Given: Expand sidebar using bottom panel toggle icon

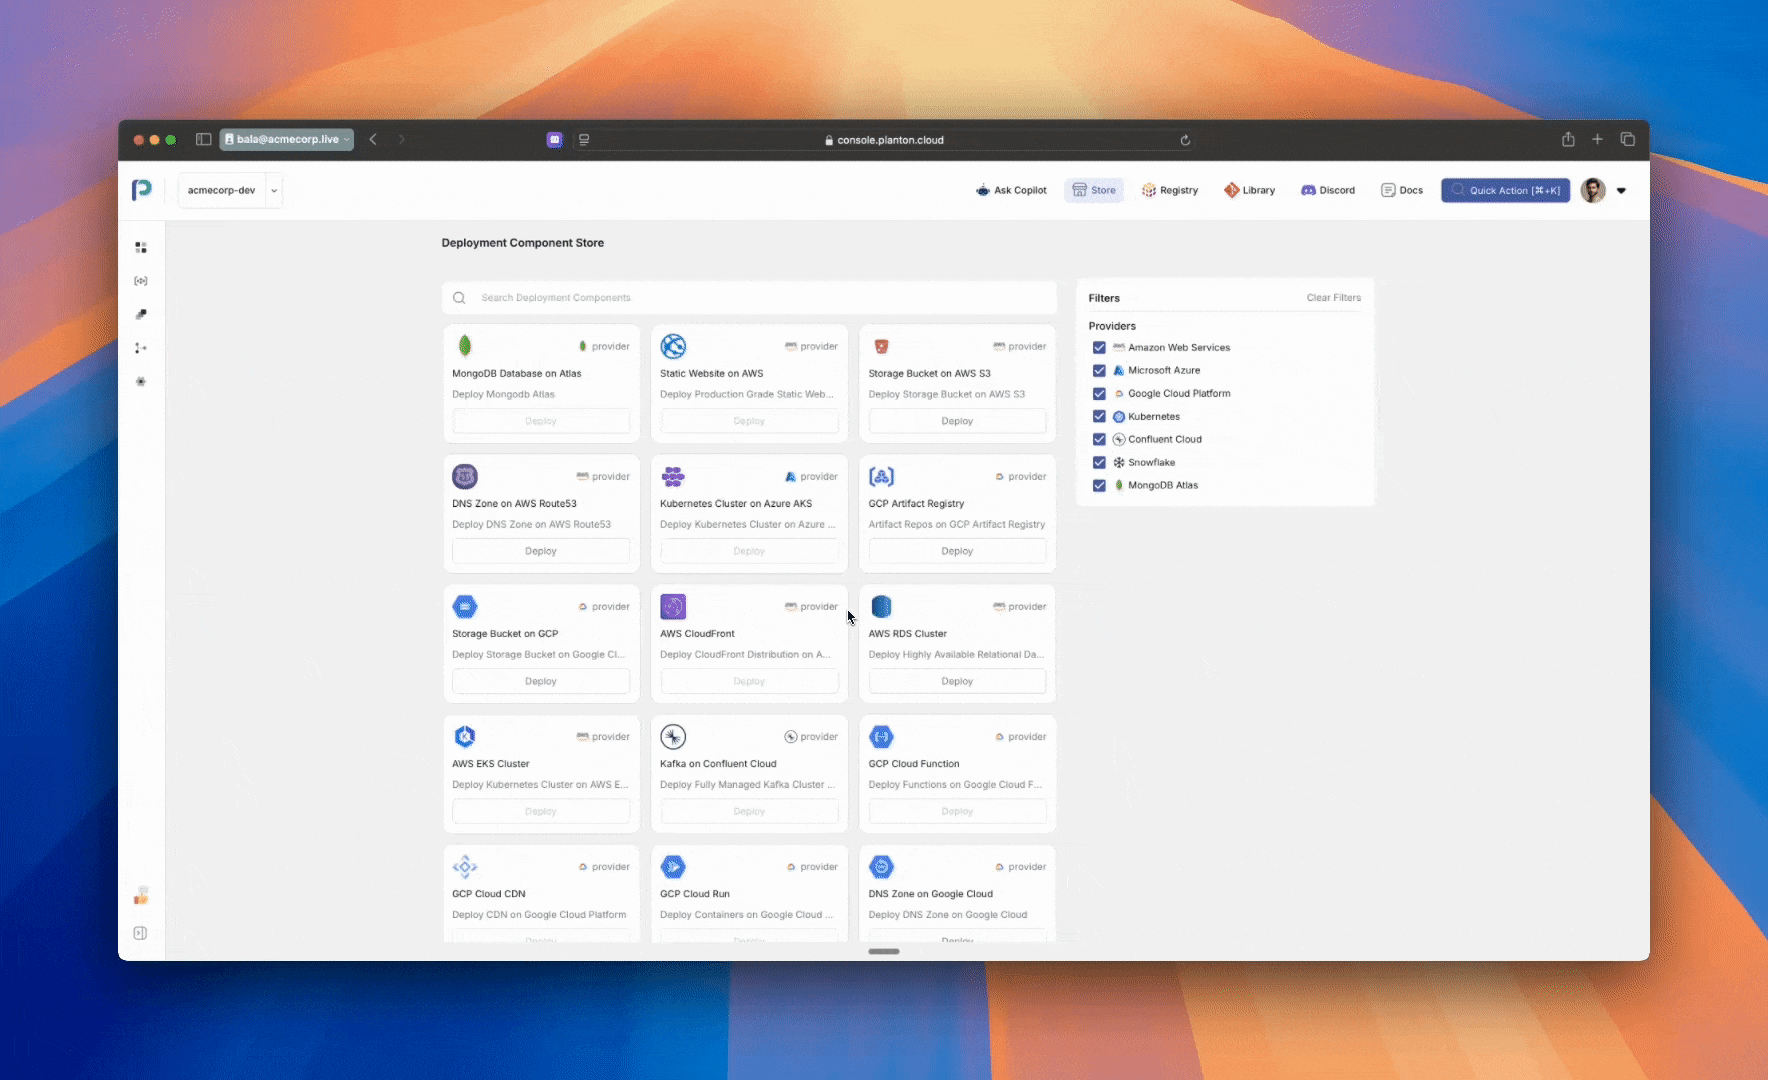Looking at the screenshot, I should coord(141,933).
